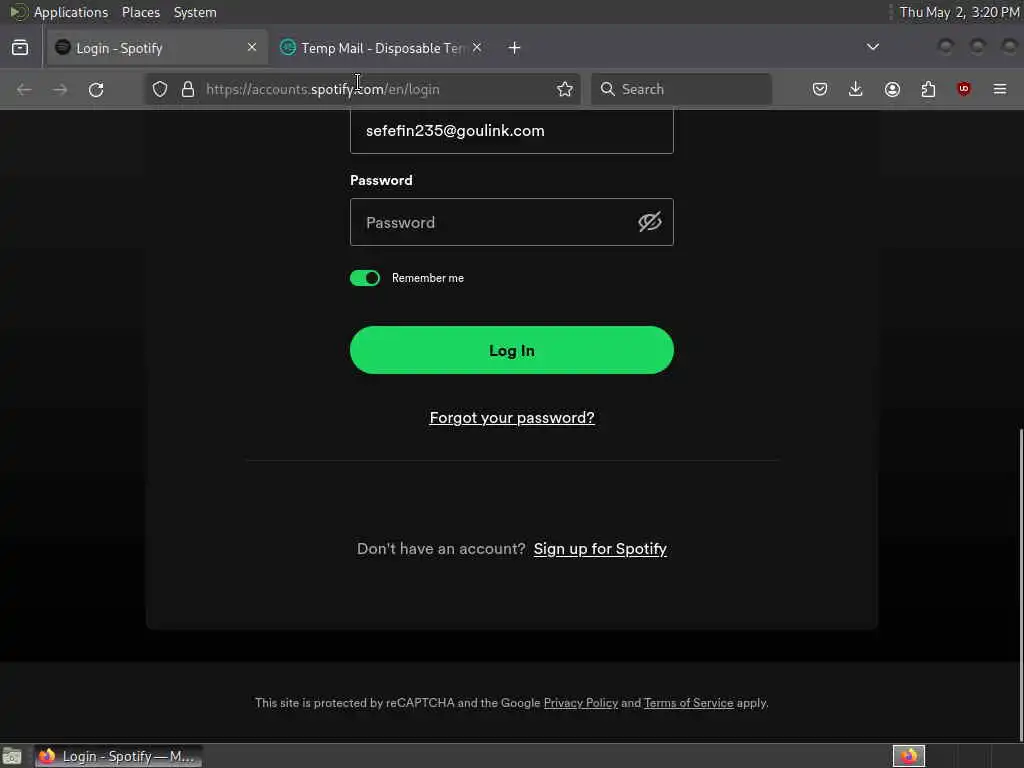1024x768 pixels.
Task: Open the Firefox hamburger menu
Action: [x=1000, y=89]
